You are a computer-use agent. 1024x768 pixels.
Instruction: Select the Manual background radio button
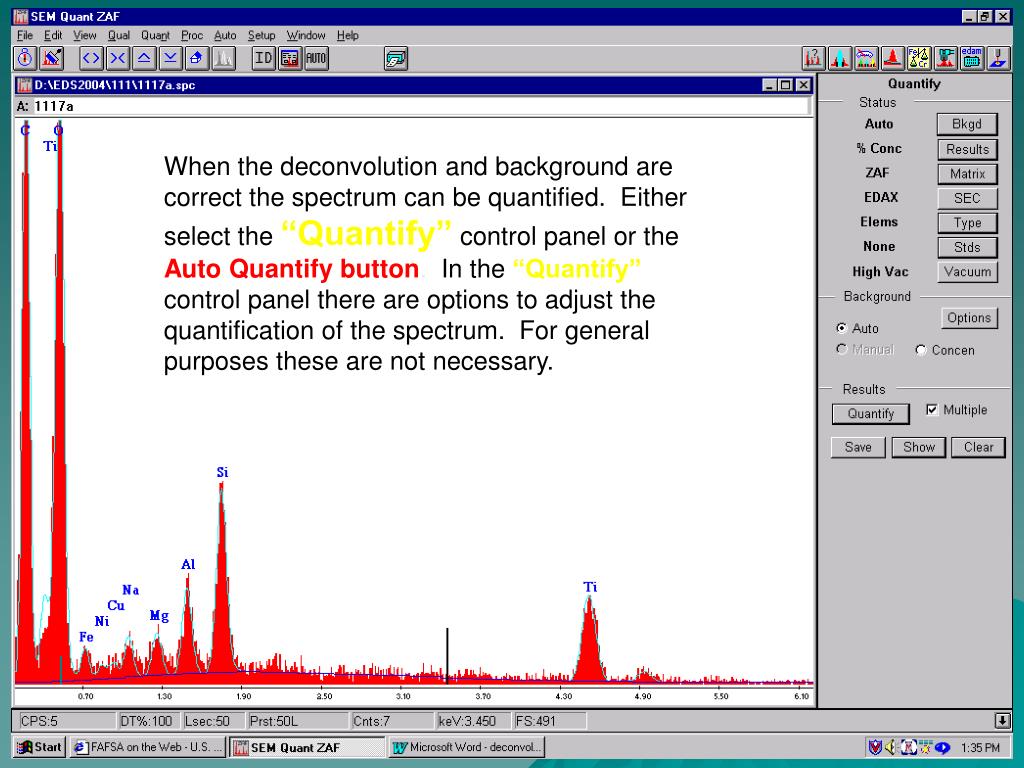tap(842, 349)
